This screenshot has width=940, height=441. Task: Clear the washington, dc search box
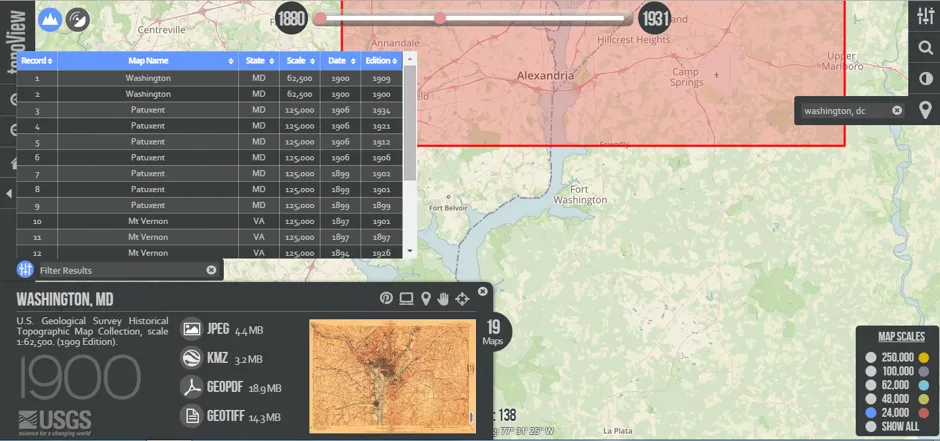[x=896, y=110]
